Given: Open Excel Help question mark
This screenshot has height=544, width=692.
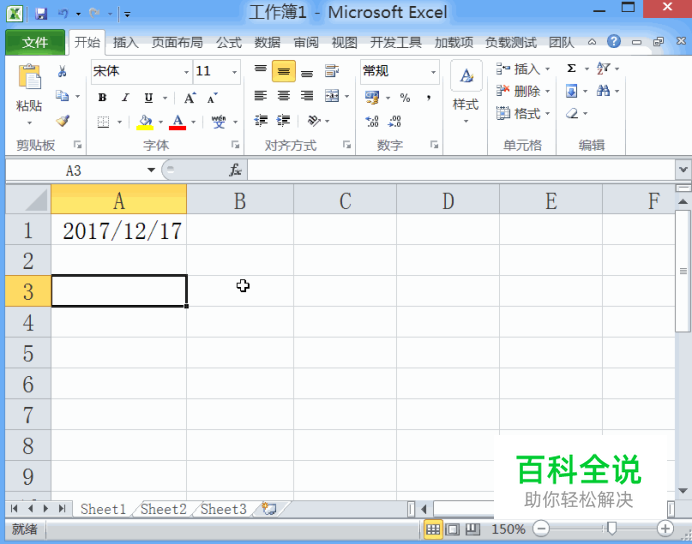Looking at the screenshot, I should pyautogui.click(x=614, y=41).
